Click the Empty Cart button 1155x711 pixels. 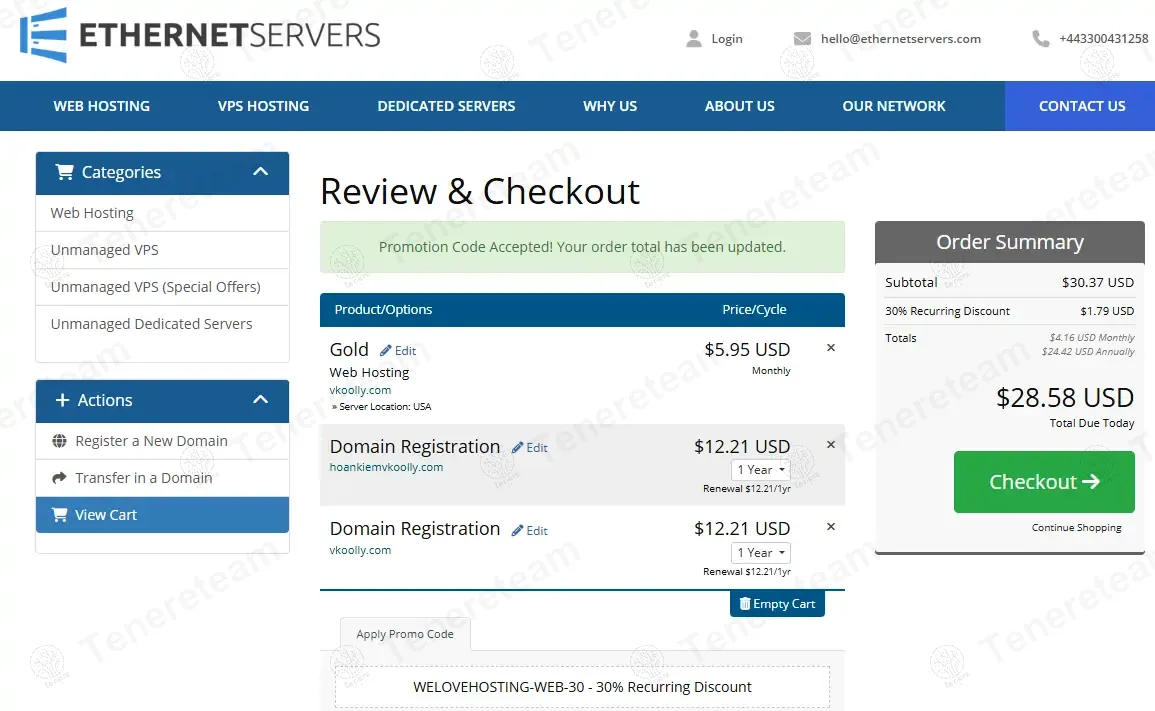pyautogui.click(x=777, y=604)
